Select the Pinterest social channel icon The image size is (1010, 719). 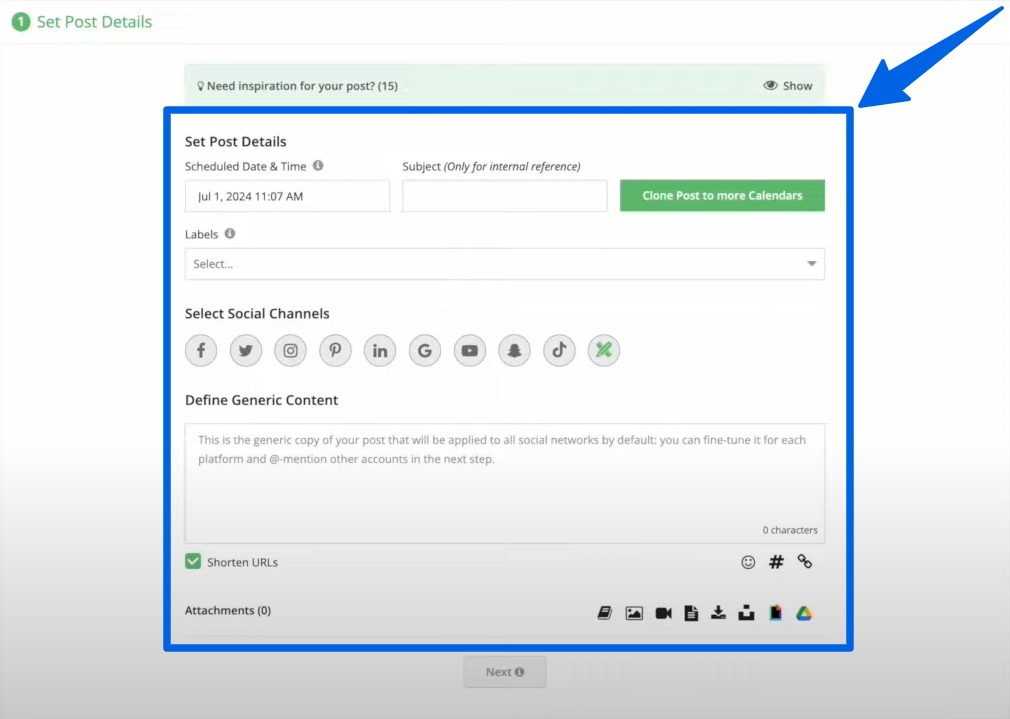coord(335,350)
